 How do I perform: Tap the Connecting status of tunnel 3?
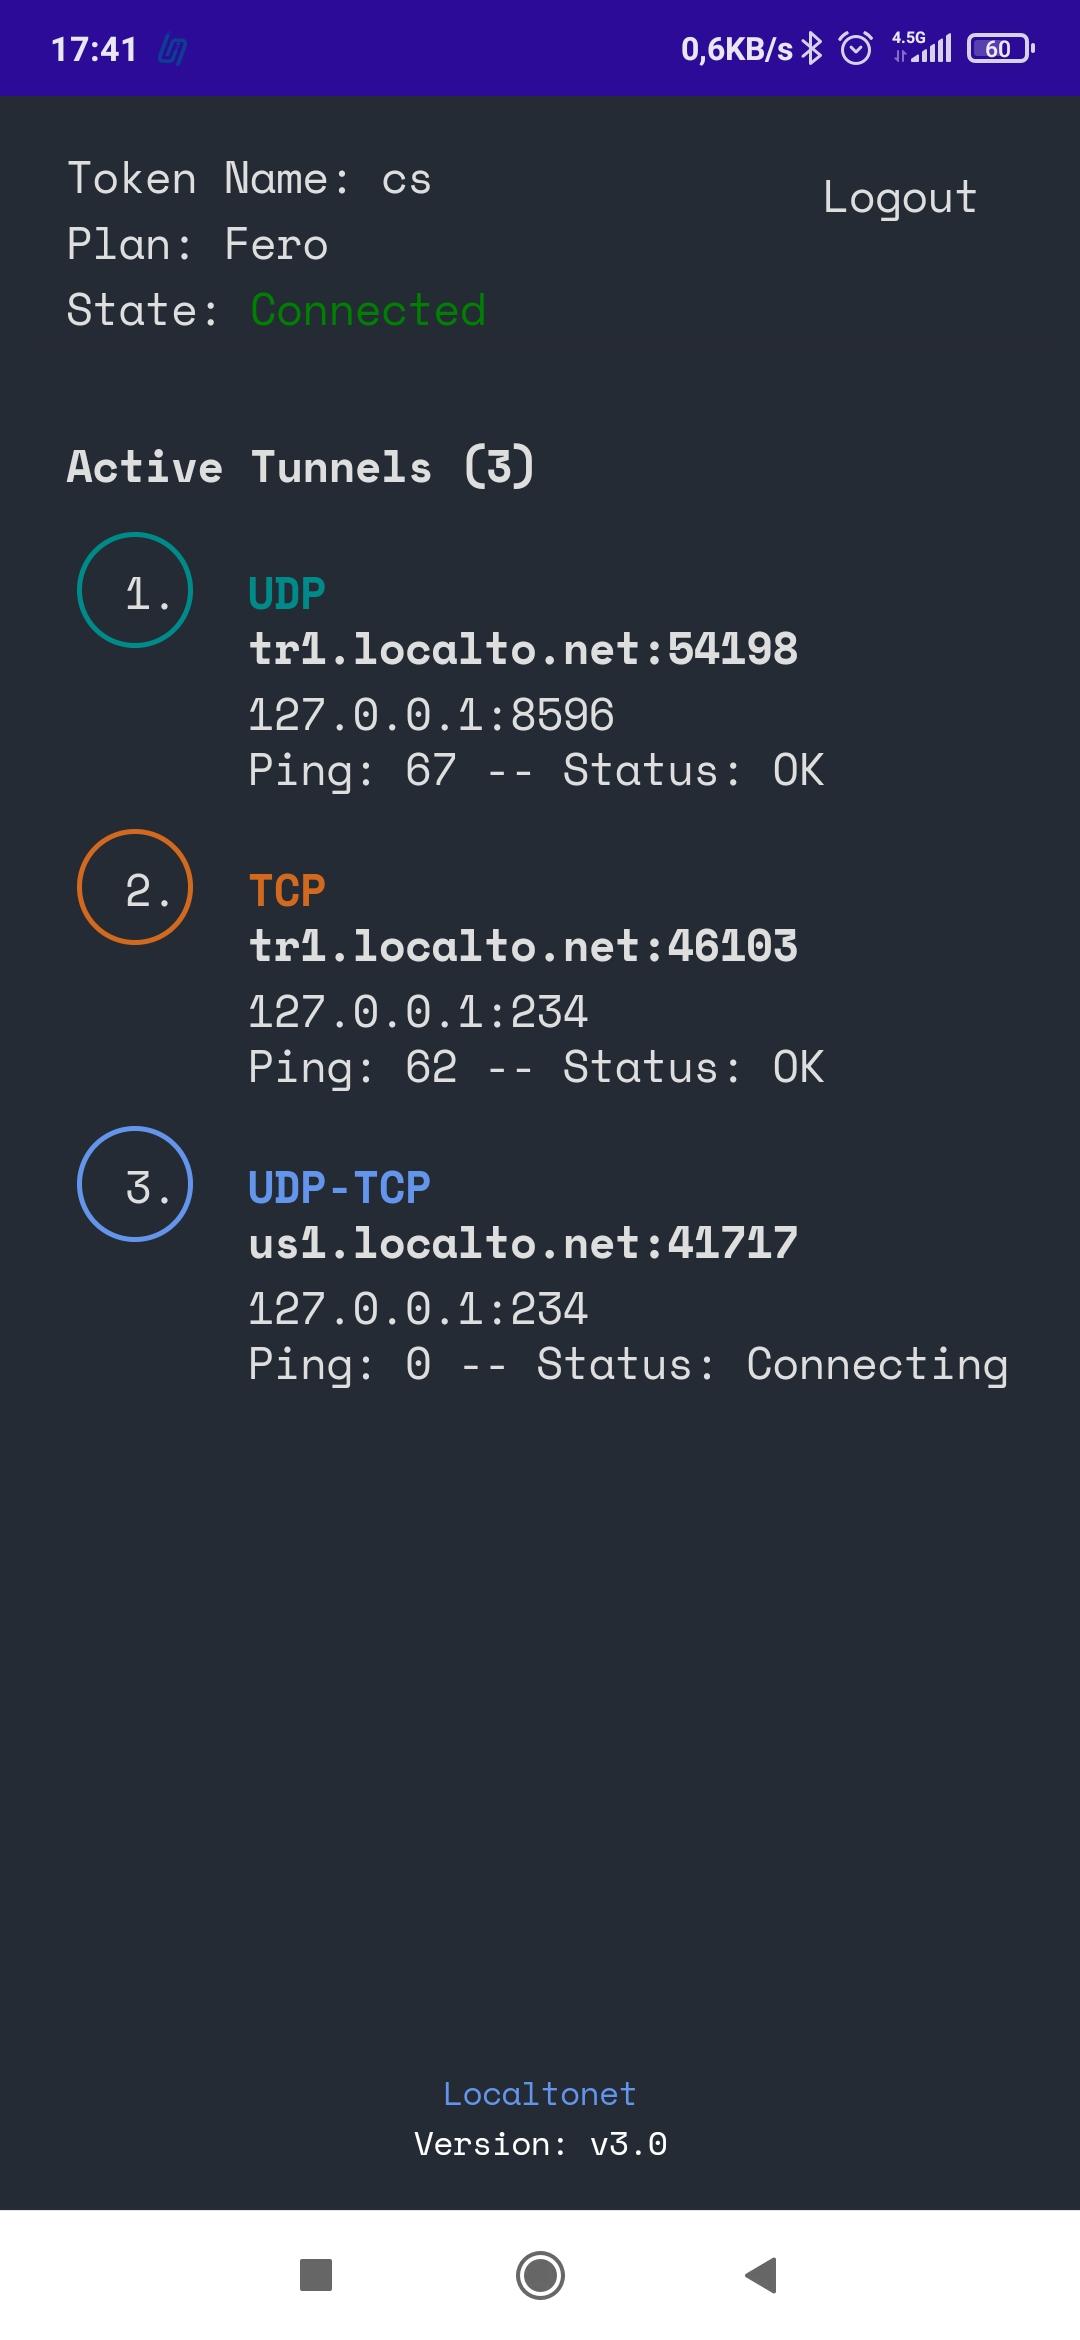pyautogui.click(x=877, y=1365)
